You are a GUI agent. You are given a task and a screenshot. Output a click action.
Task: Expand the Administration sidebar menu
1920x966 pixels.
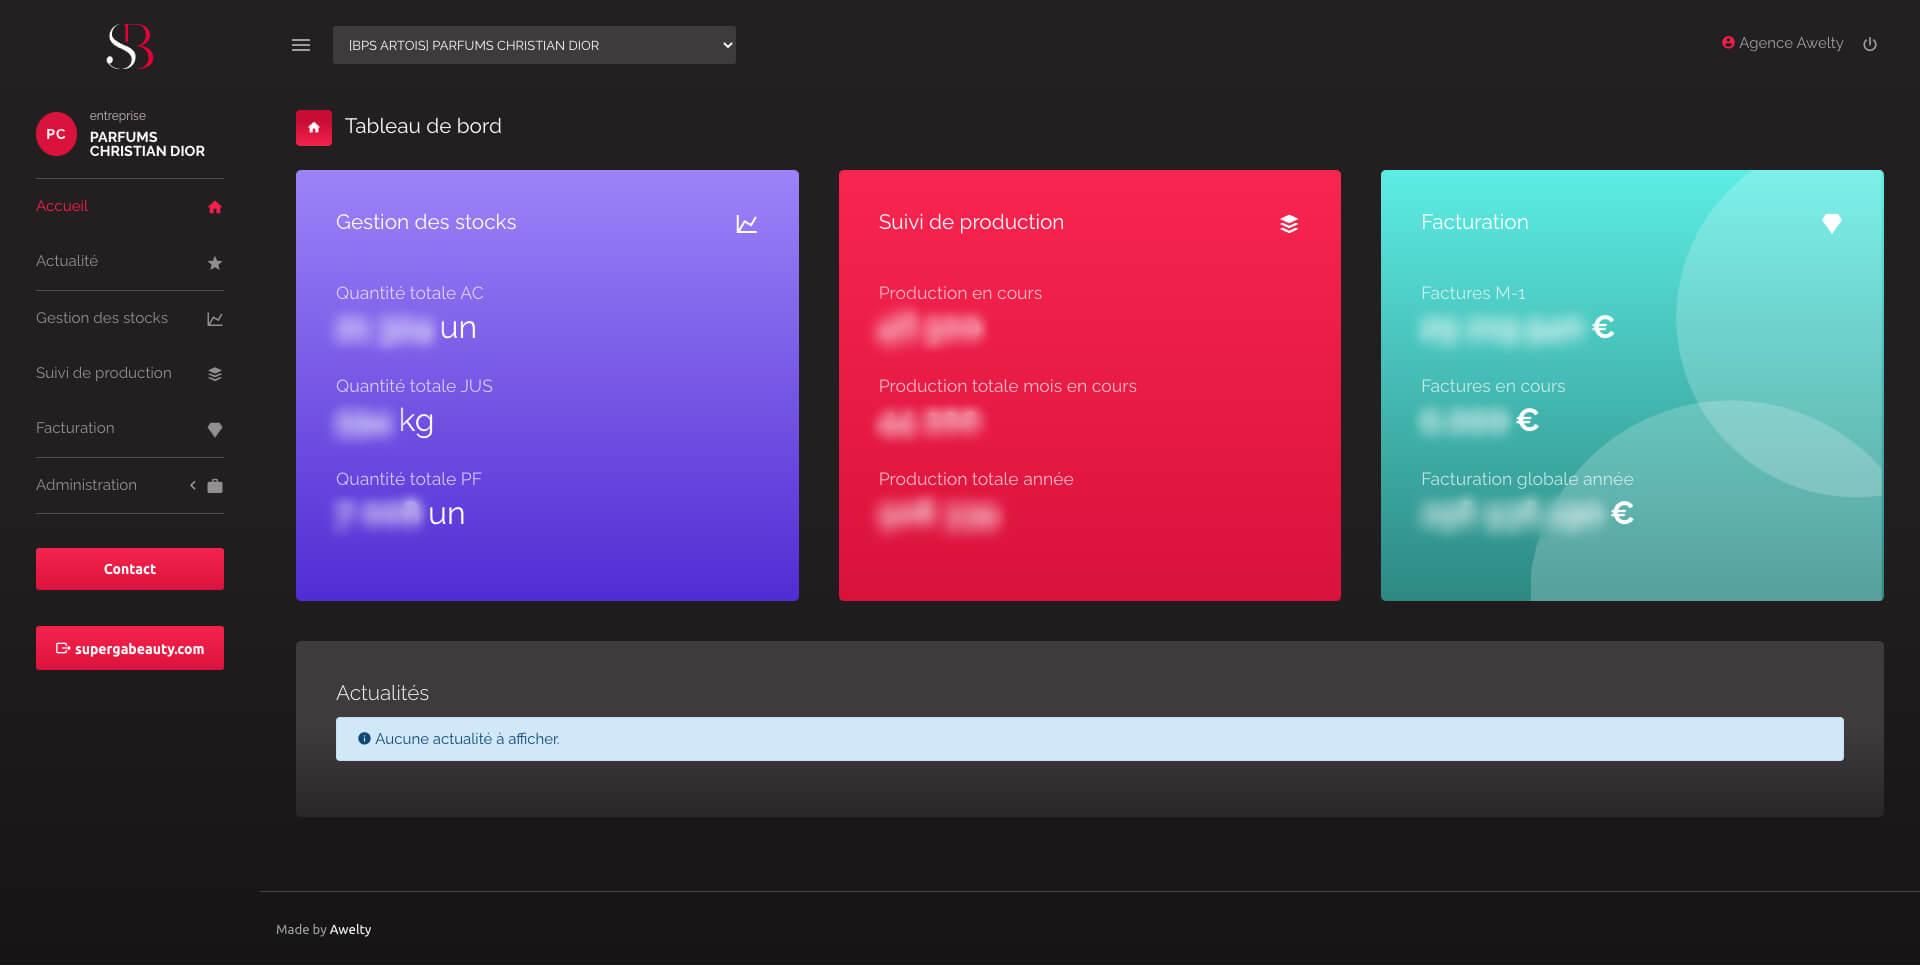86,485
